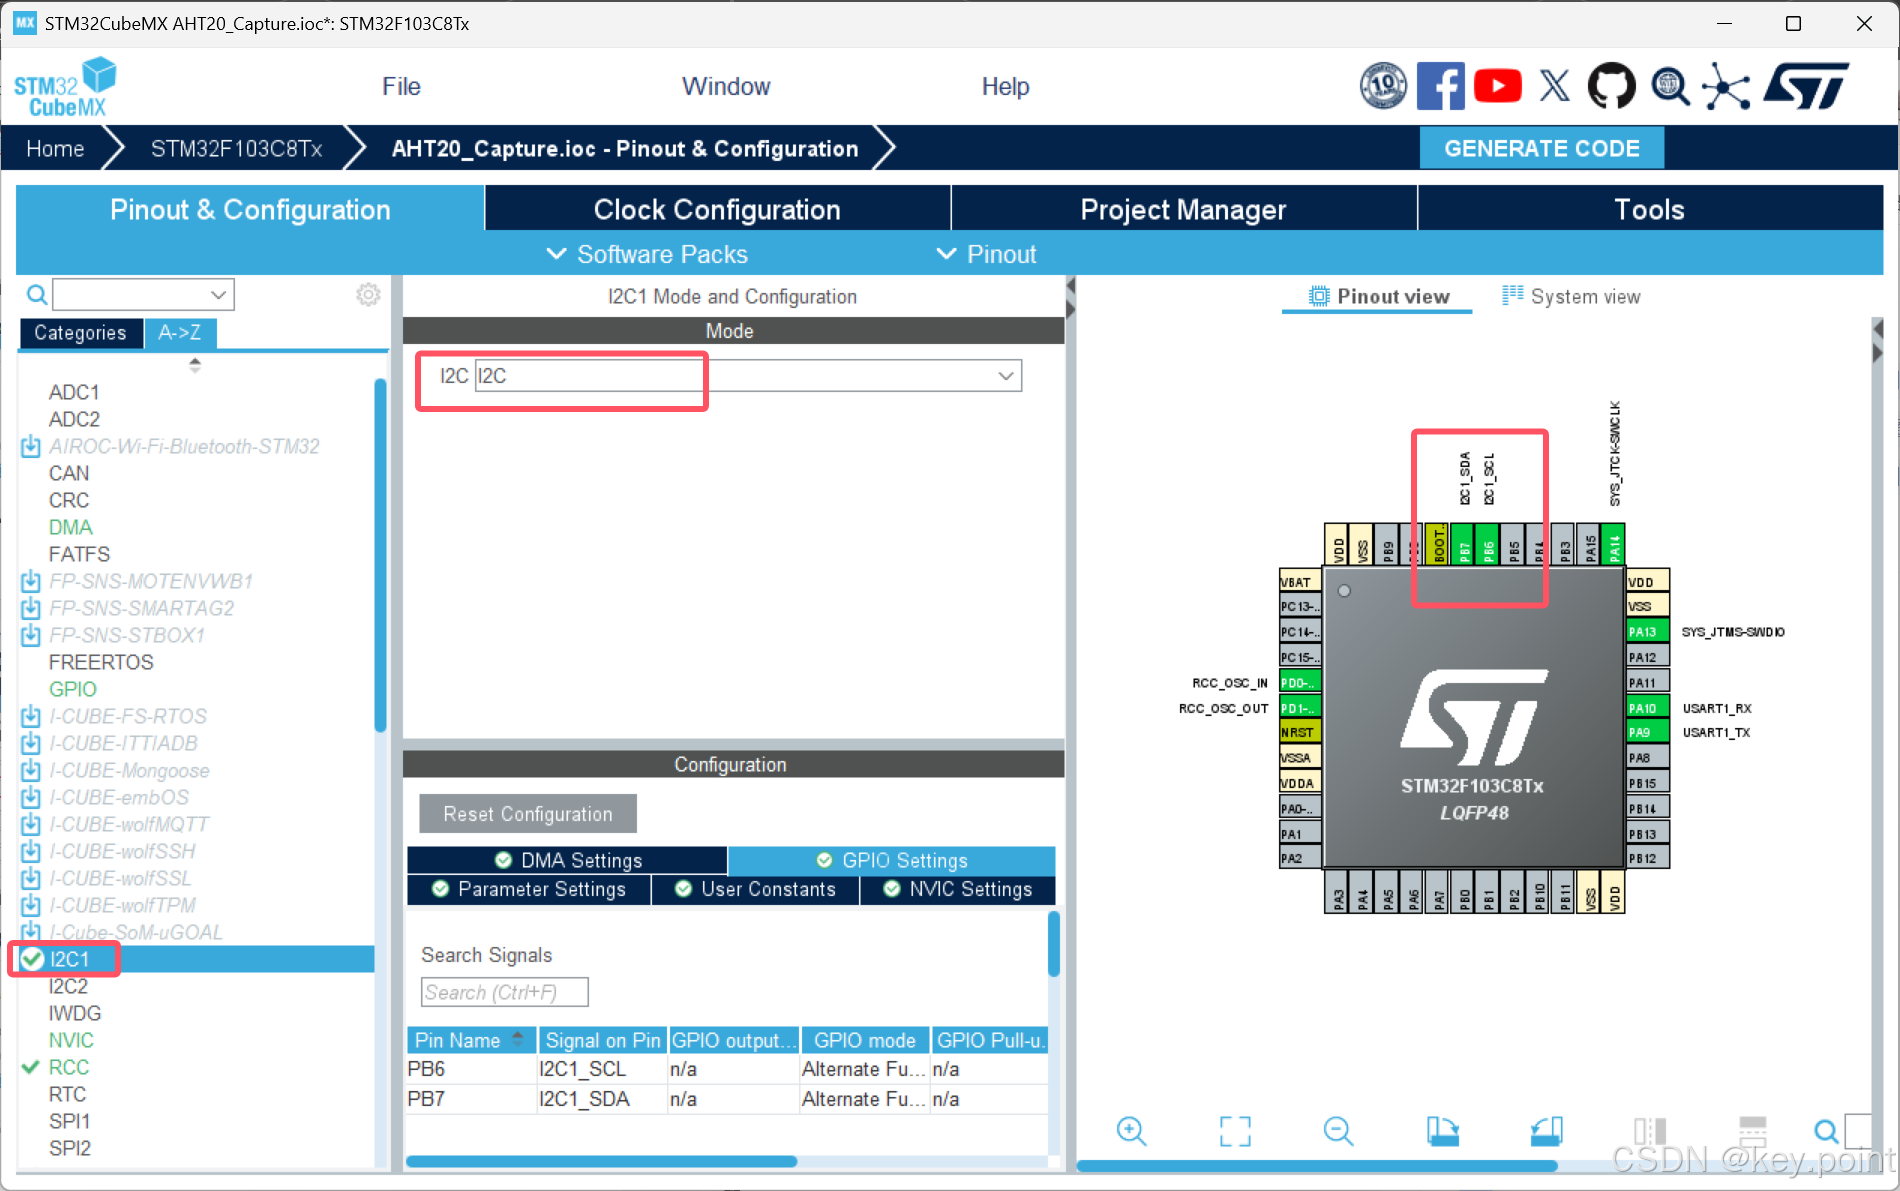Viewport: 1900px width, 1191px height.
Task: Expand the Software Packs menu
Action: pyautogui.click(x=647, y=254)
